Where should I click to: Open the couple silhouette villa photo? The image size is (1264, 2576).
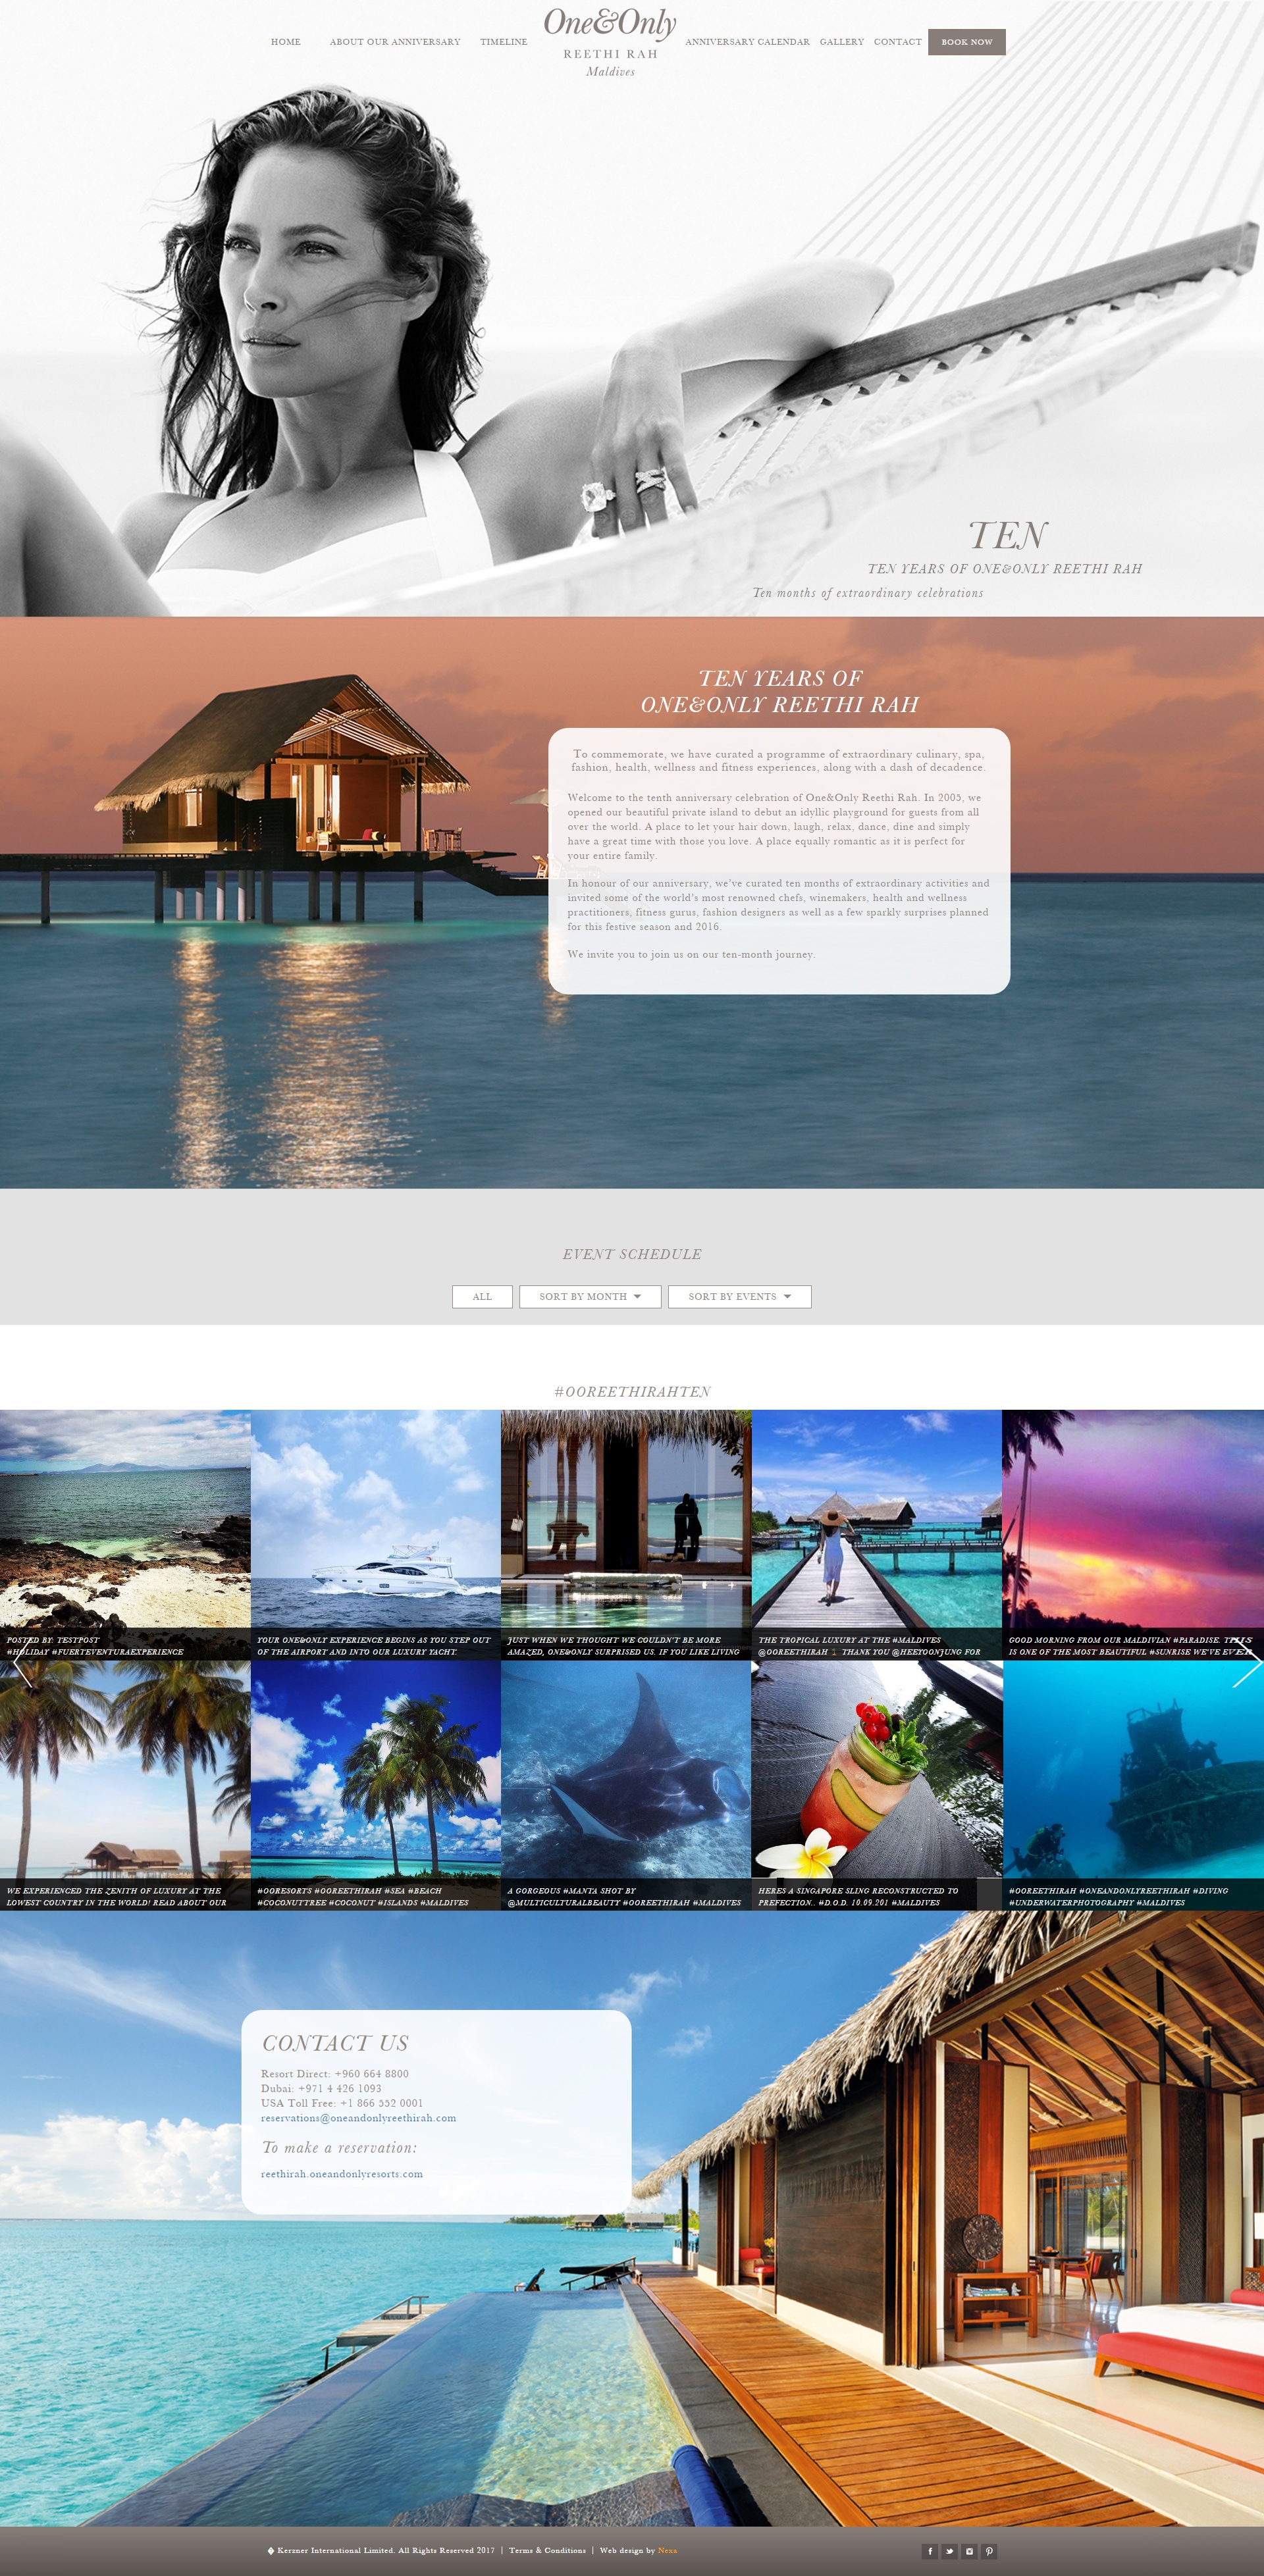coord(626,1535)
